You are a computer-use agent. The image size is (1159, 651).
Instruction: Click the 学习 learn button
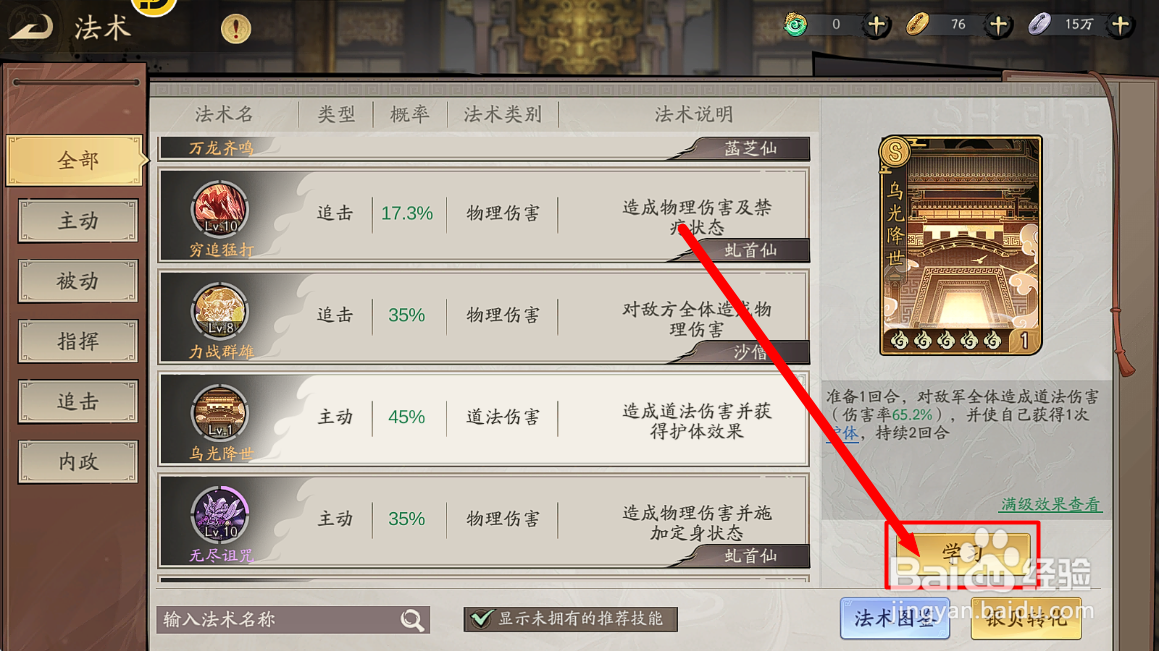[x=963, y=553]
